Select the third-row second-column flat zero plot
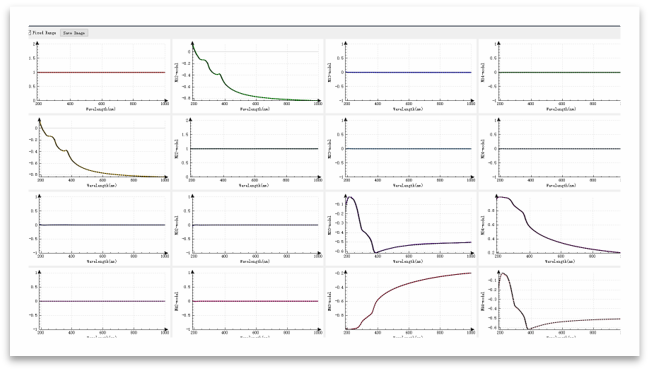 pyautogui.click(x=247, y=229)
